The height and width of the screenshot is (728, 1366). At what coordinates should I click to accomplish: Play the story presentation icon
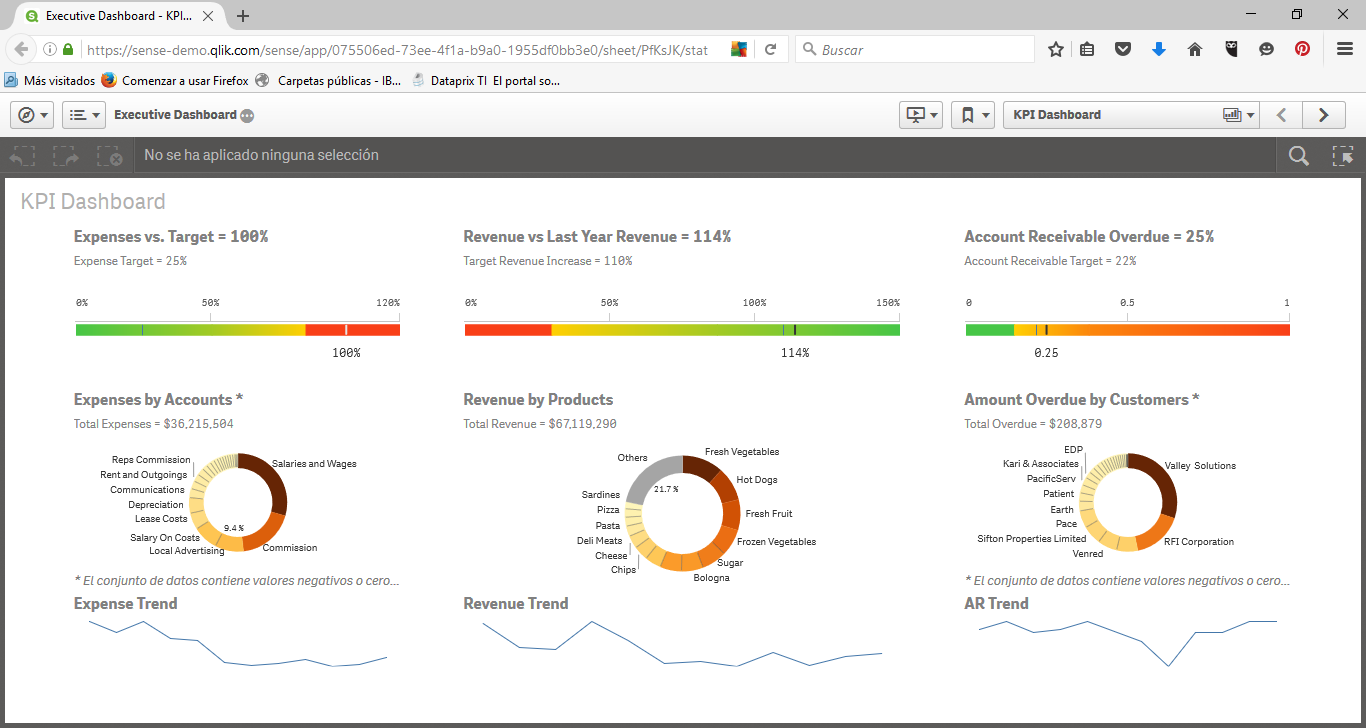click(x=914, y=114)
